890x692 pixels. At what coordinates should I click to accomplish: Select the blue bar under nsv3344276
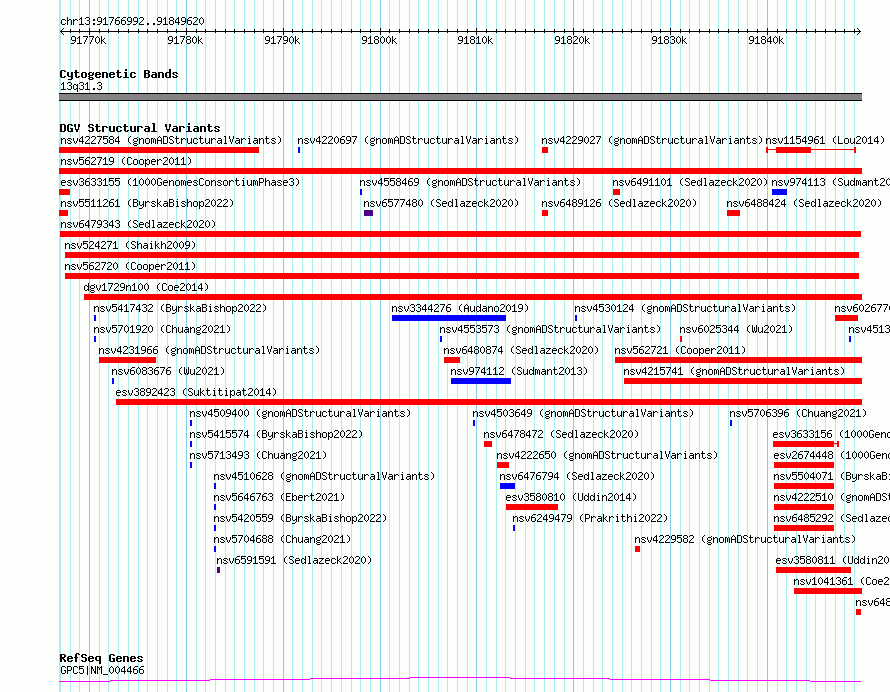tap(448, 318)
